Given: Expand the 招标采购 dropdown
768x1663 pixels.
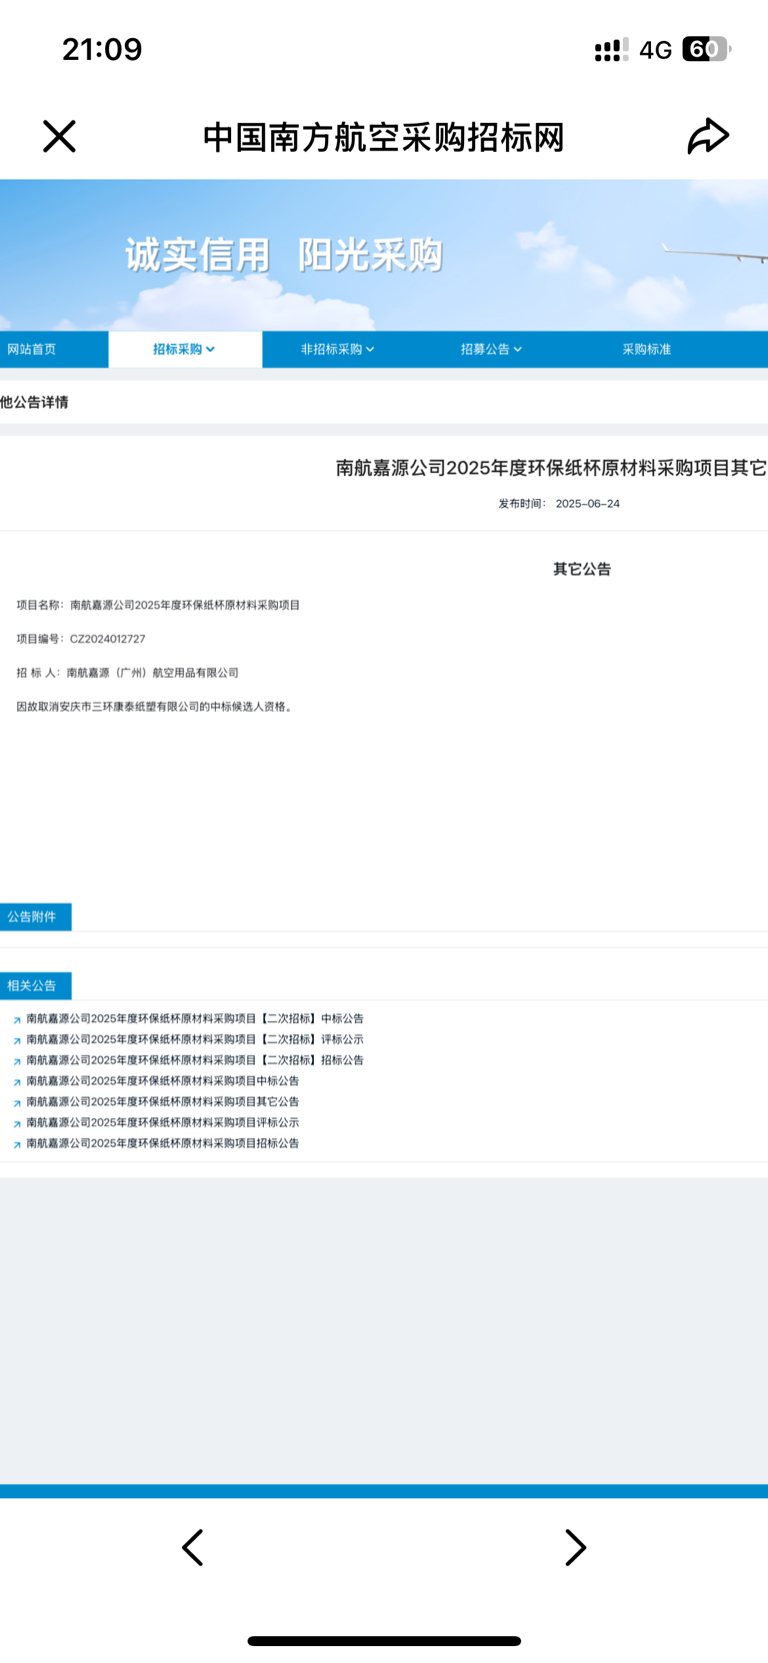Looking at the screenshot, I should pos(184,349).
